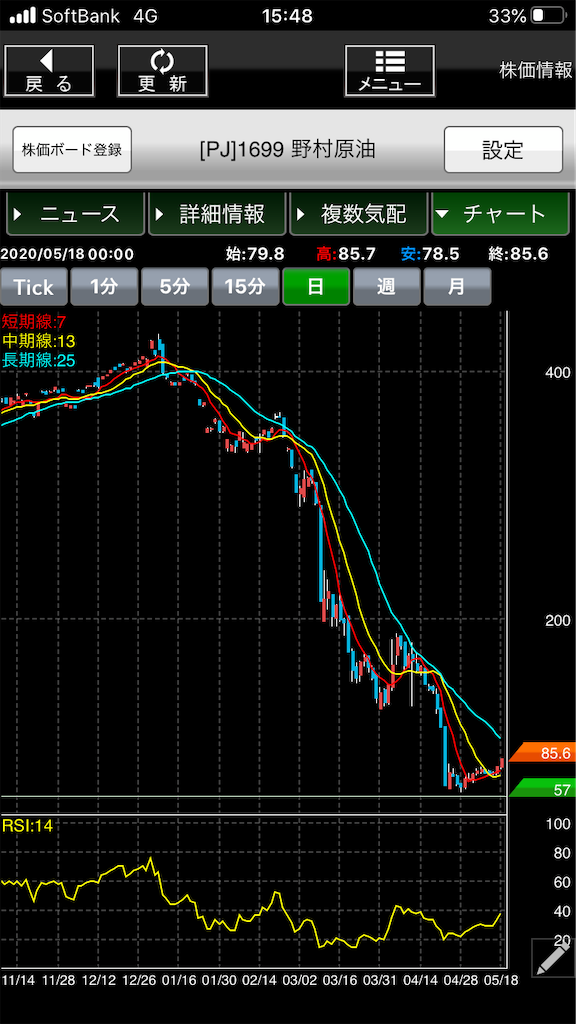Tap the opening price 始:79.8

255,254
